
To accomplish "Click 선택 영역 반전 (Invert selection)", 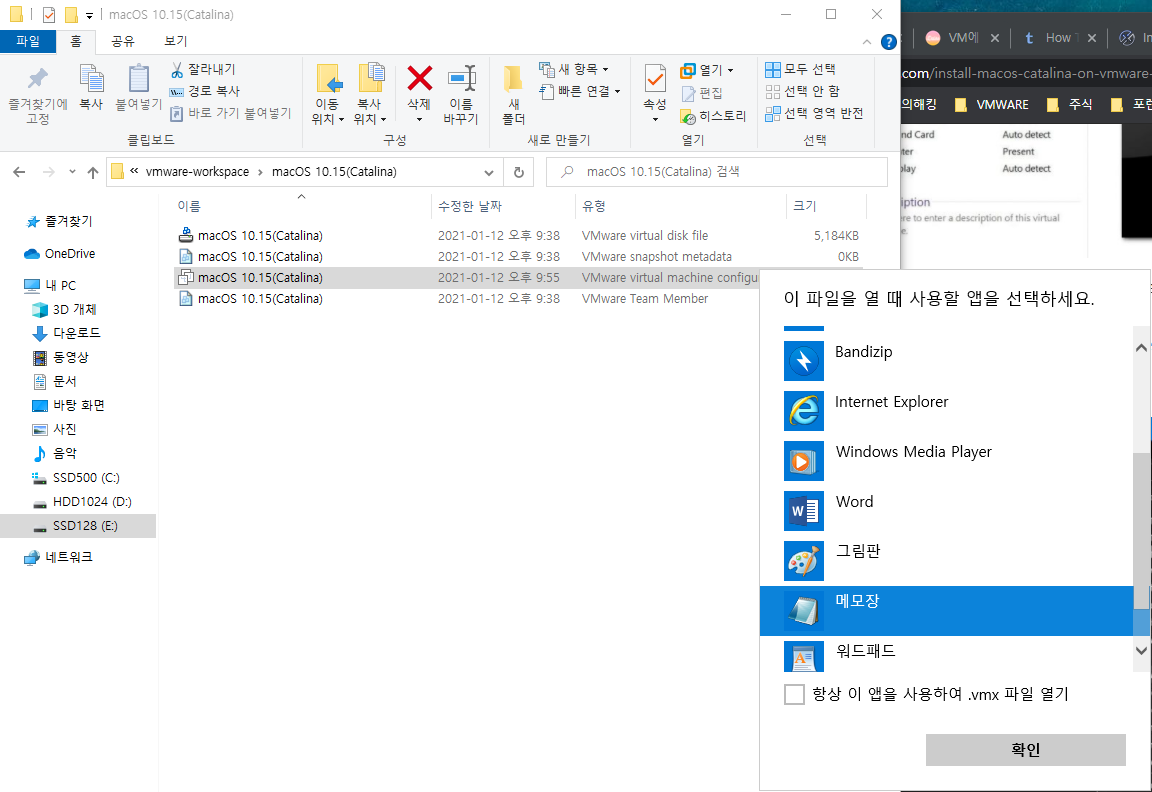I will [814, 113].
